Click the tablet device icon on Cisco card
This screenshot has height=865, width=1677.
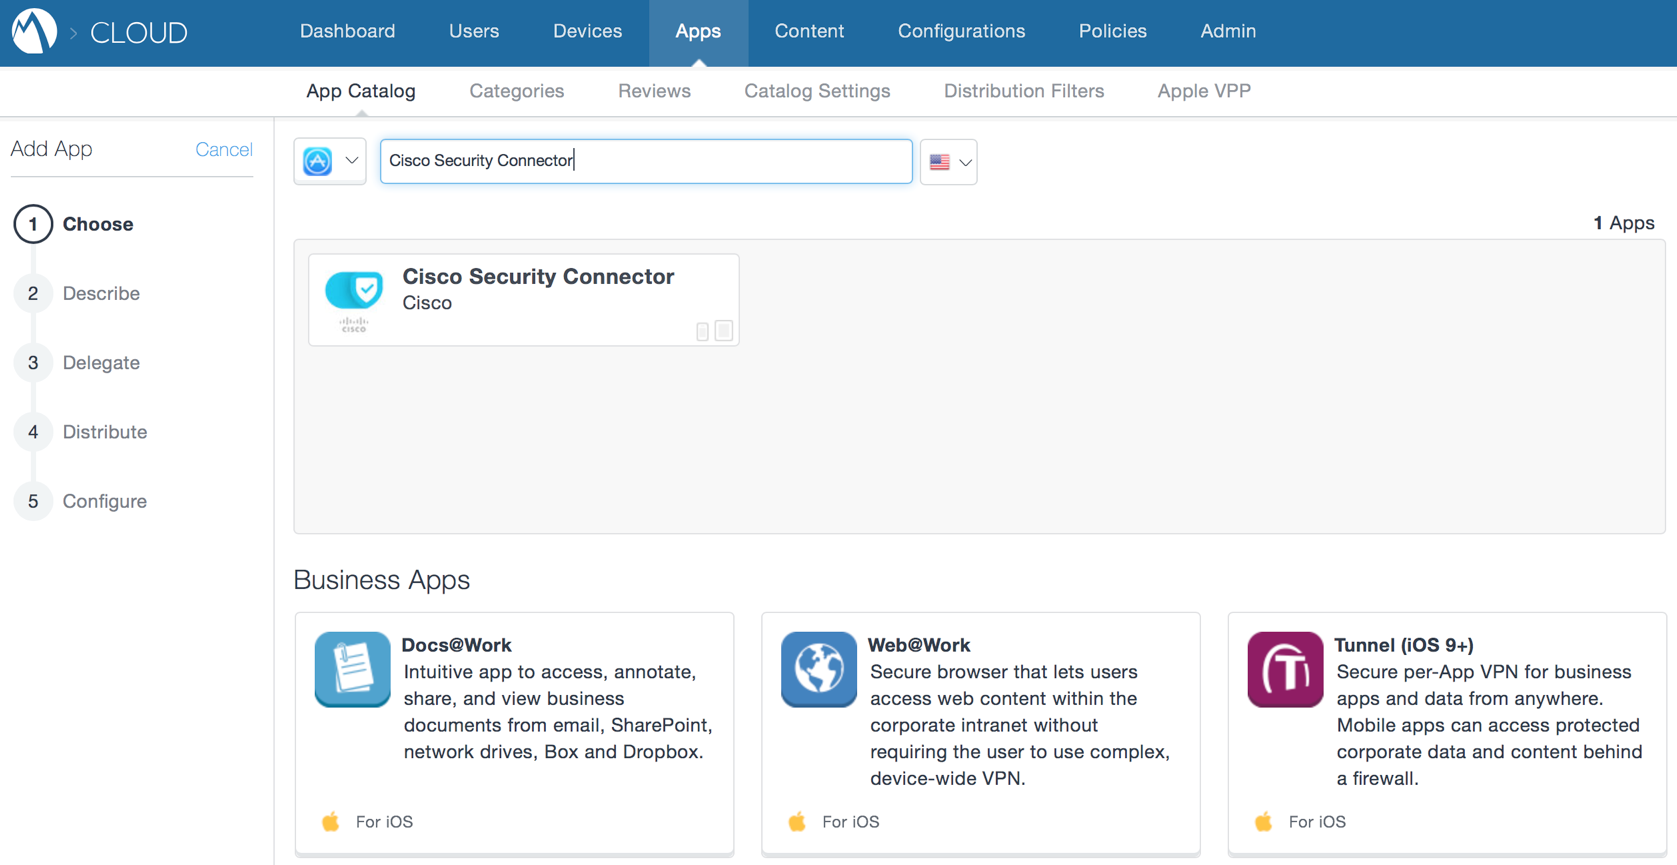tap(724, 331)
